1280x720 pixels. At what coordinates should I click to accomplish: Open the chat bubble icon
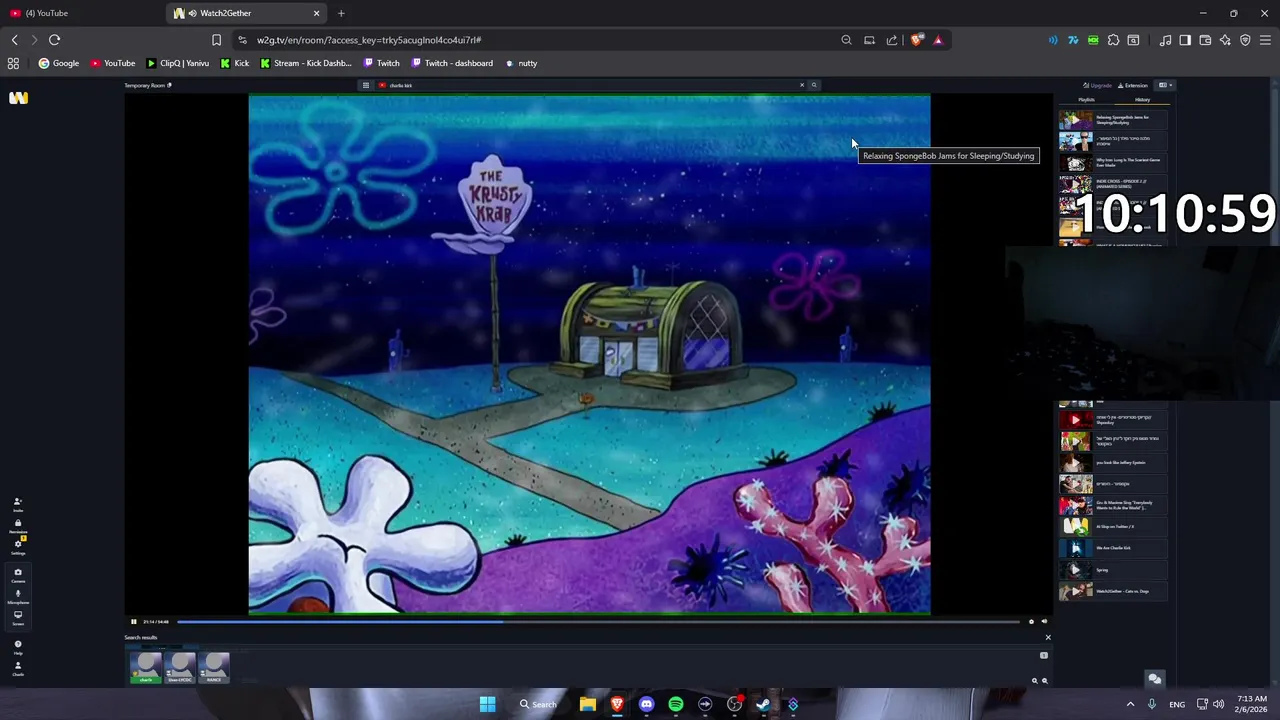click(1154, 678)
